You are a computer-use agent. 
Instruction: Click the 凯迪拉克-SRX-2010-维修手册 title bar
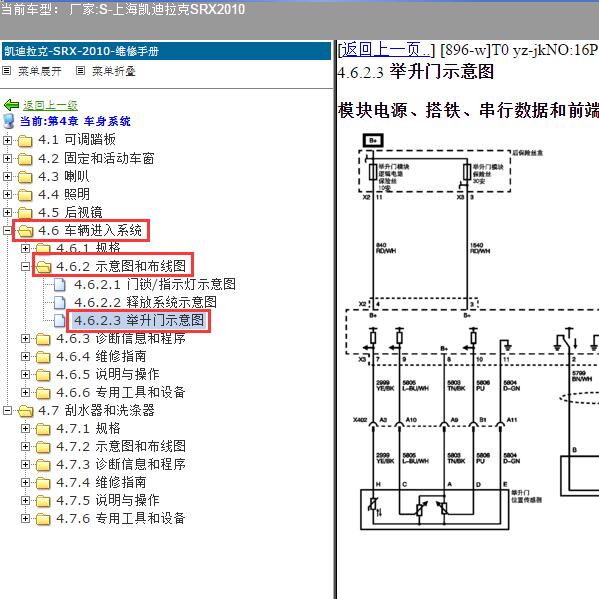pyautogui.click(x=167, y=51)
